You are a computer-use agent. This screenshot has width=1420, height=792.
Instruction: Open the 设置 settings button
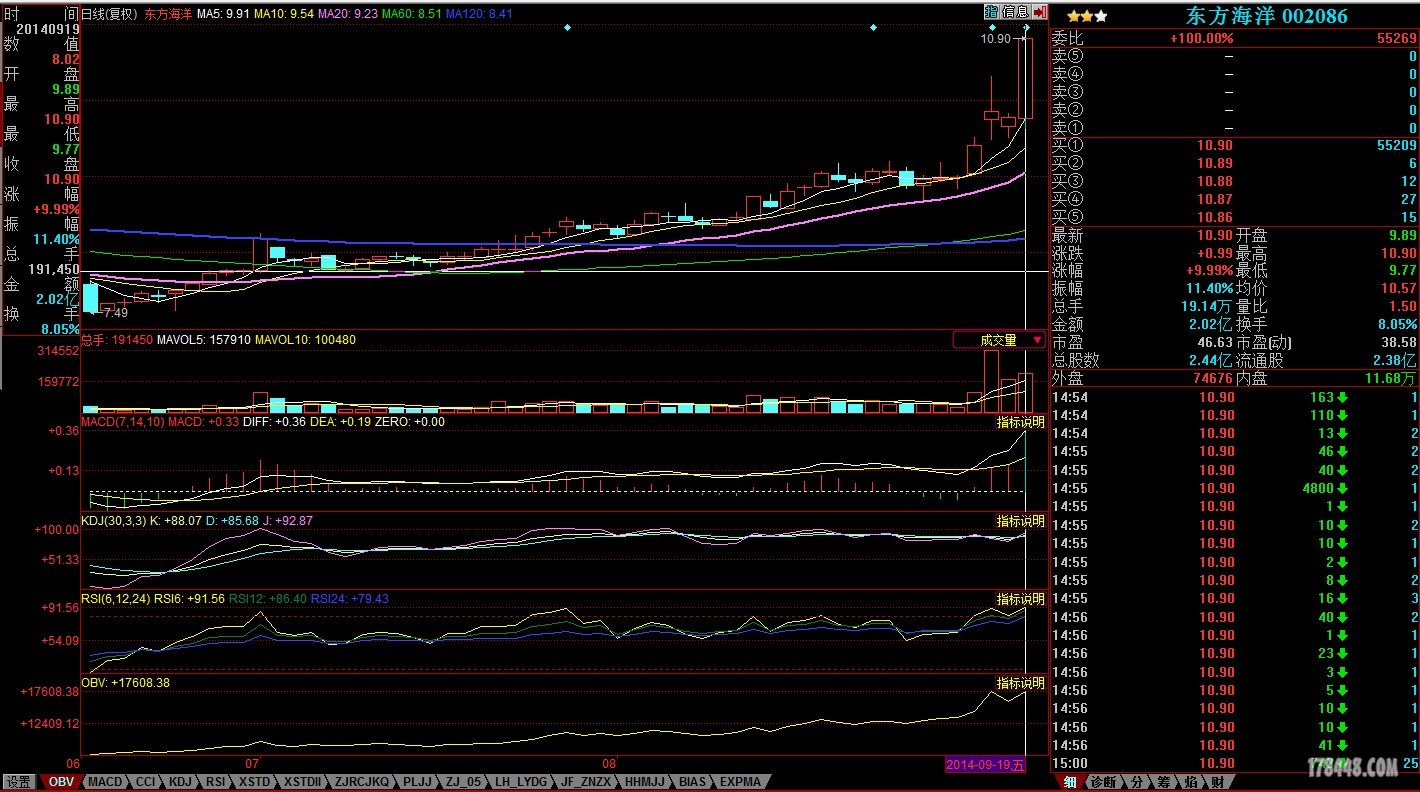[x=19, y=782]
